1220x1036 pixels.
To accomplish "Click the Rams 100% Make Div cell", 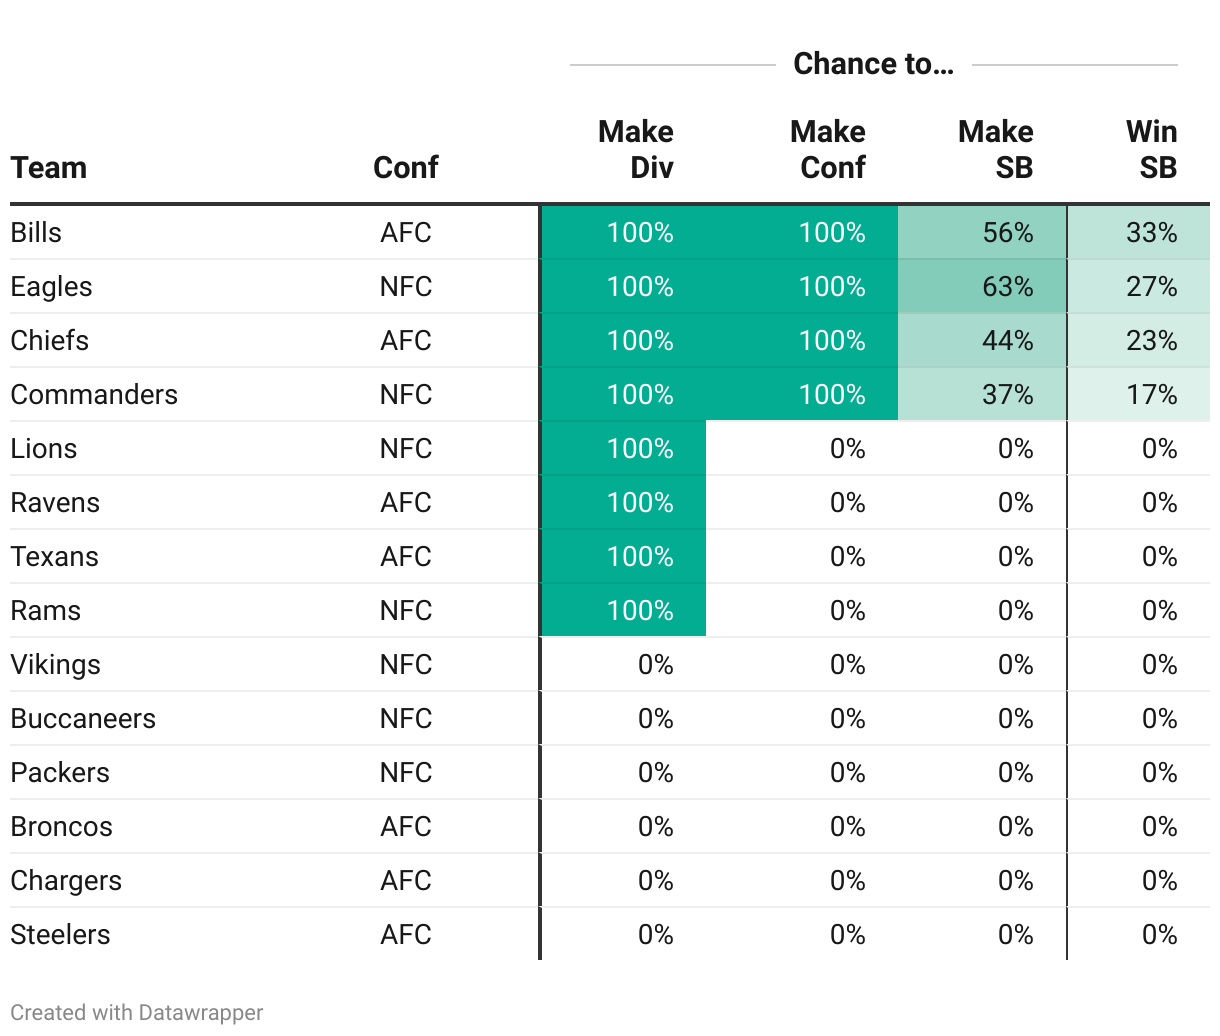I will click(640, 611).
